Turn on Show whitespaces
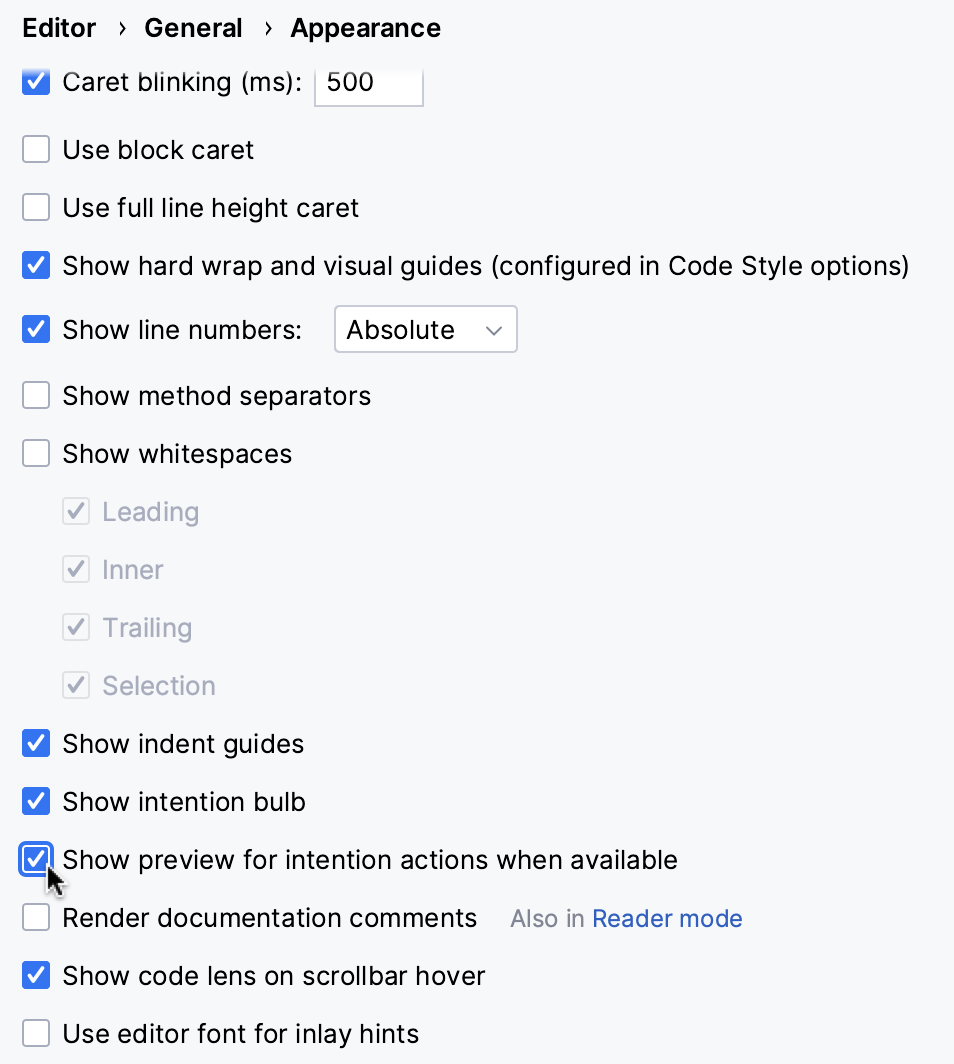Viewport: 954px width, 1064px height. pos(36,453)
